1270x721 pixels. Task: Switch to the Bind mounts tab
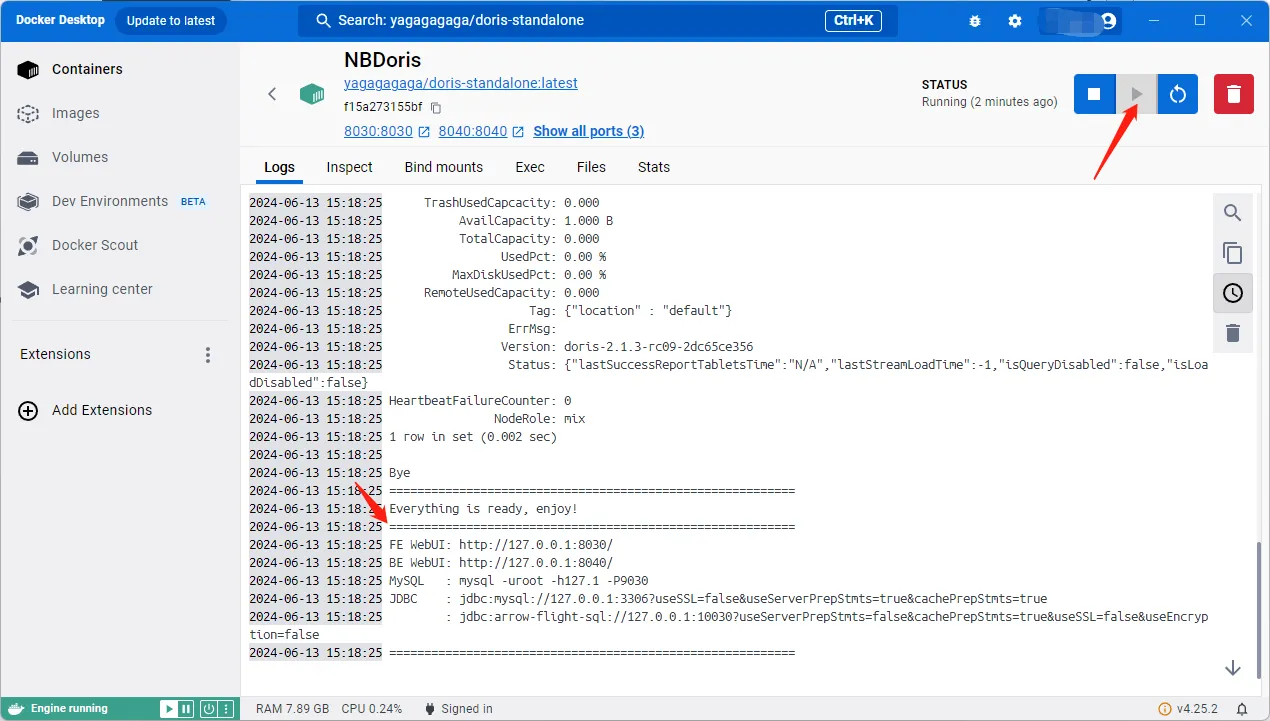click(x=444, y=167)
